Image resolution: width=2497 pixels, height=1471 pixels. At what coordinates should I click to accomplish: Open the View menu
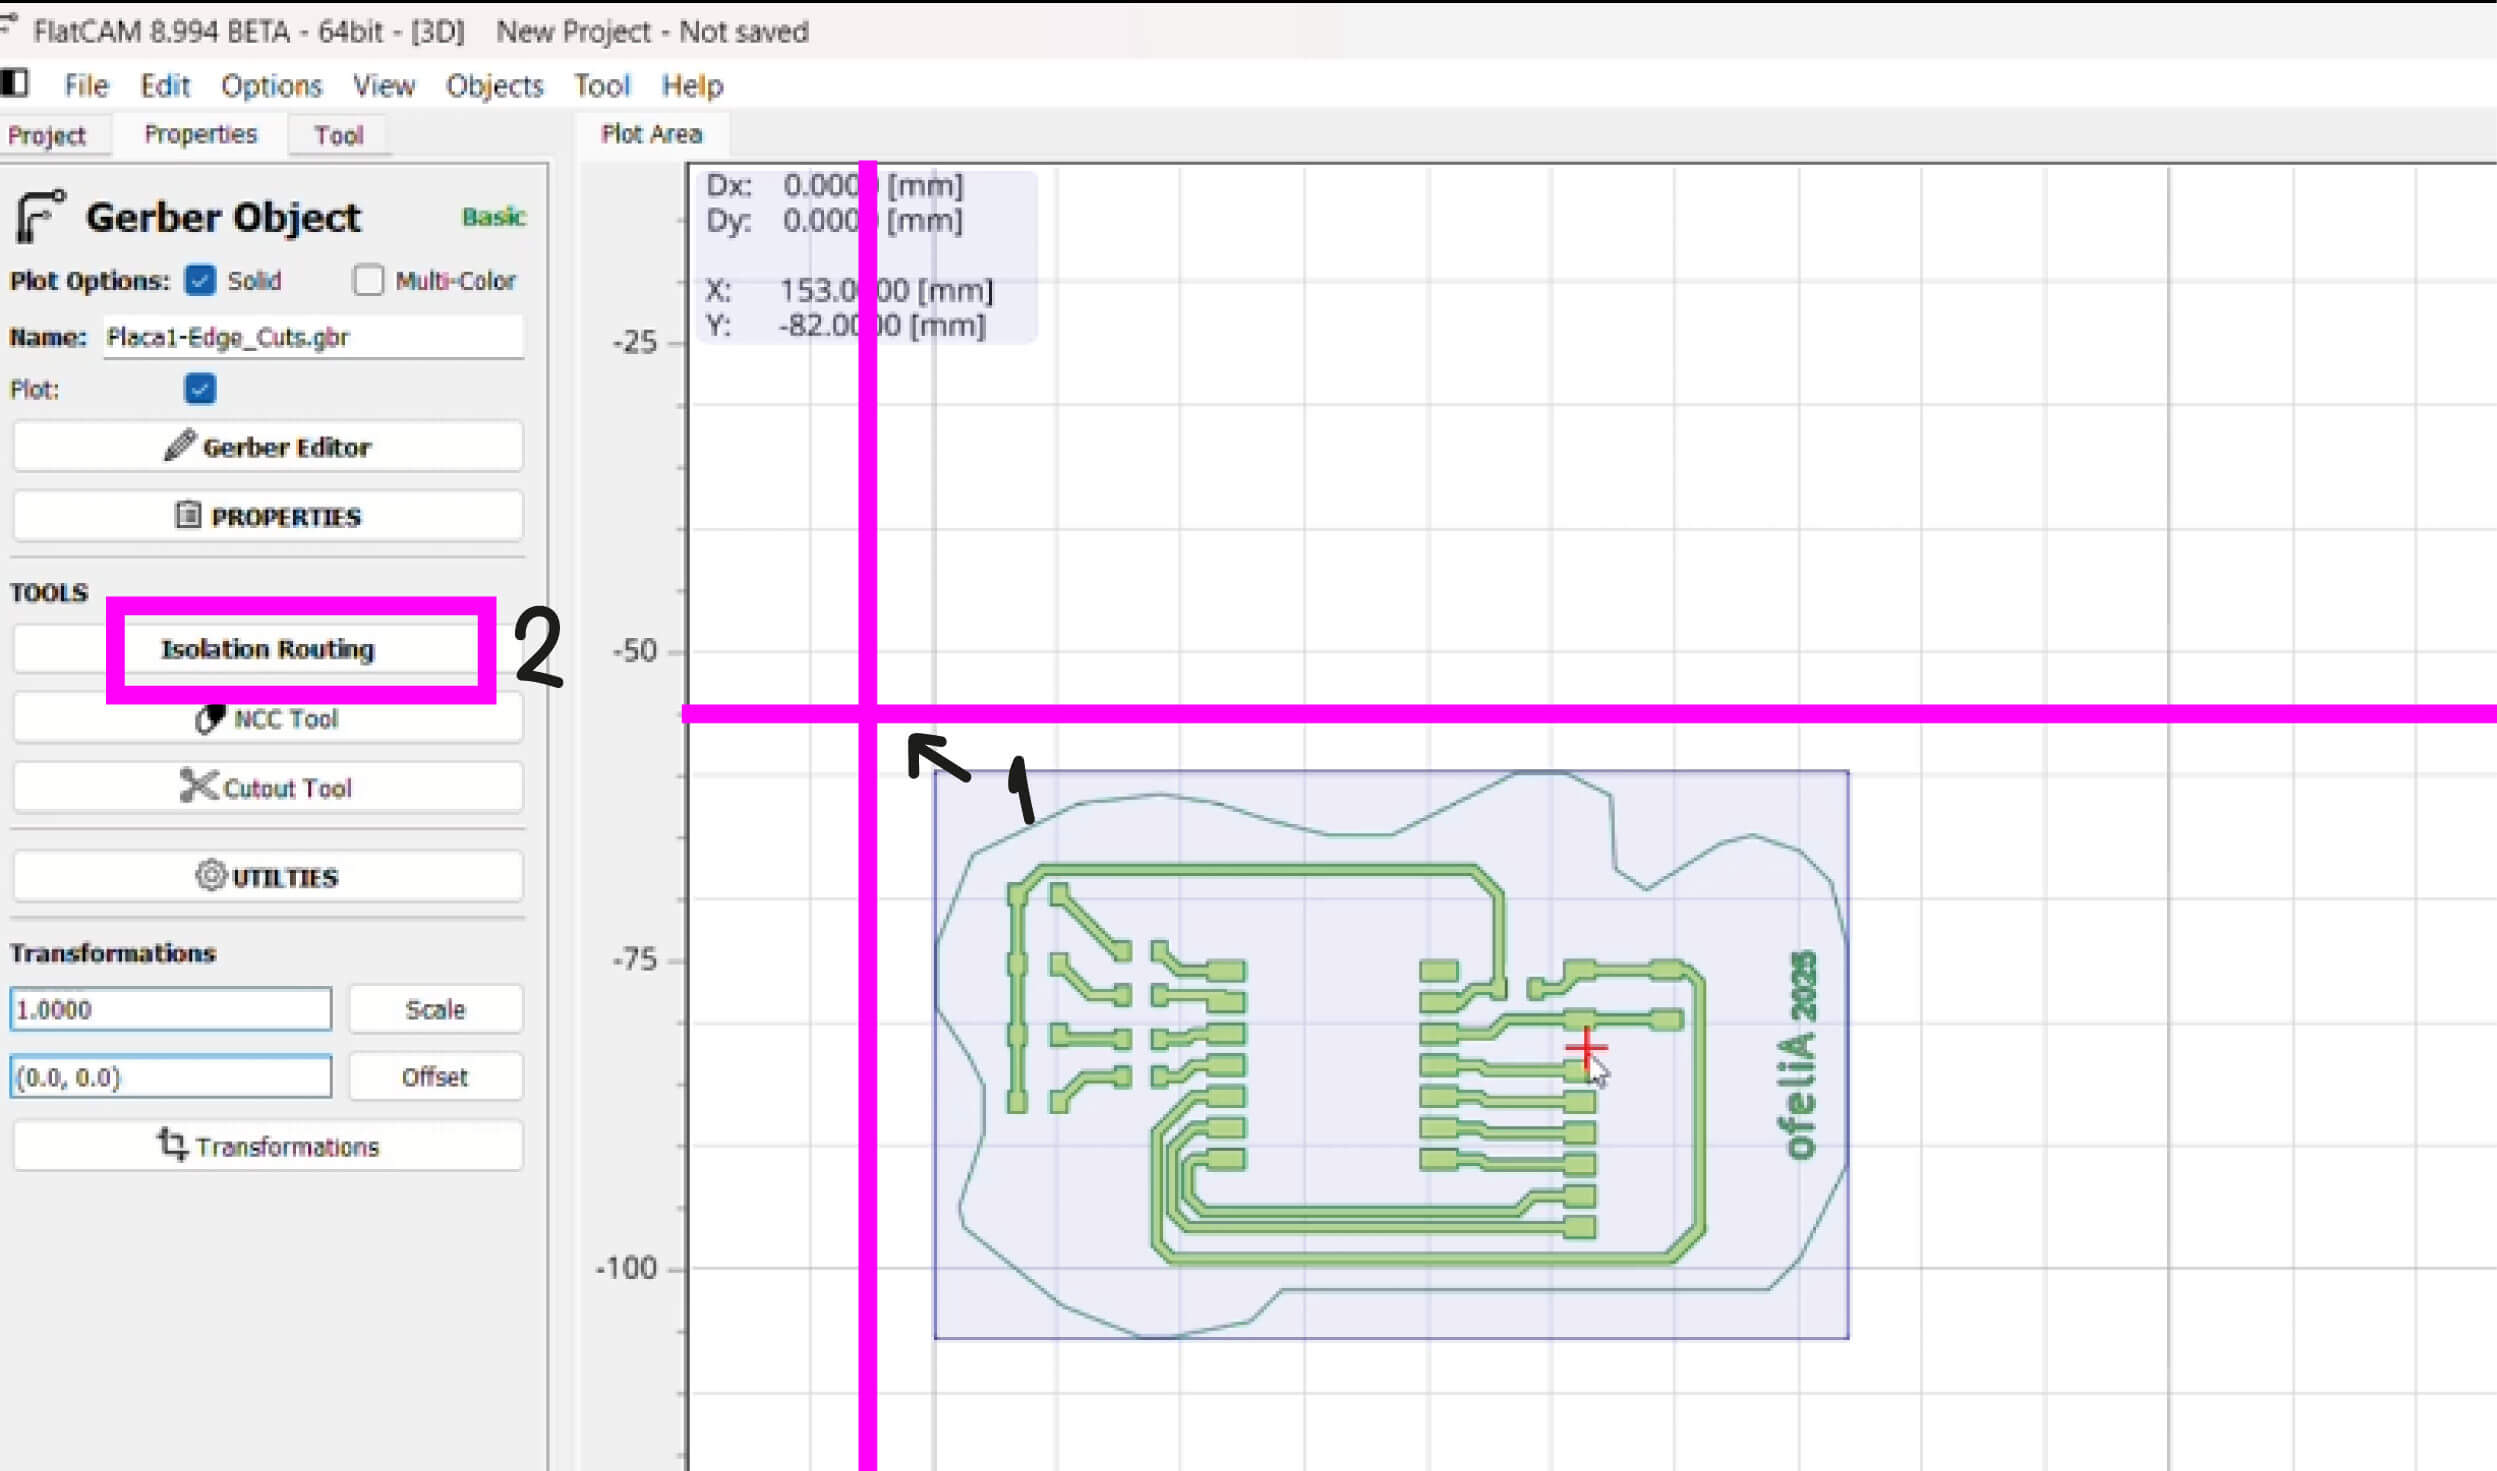click(x=383, y=86)
